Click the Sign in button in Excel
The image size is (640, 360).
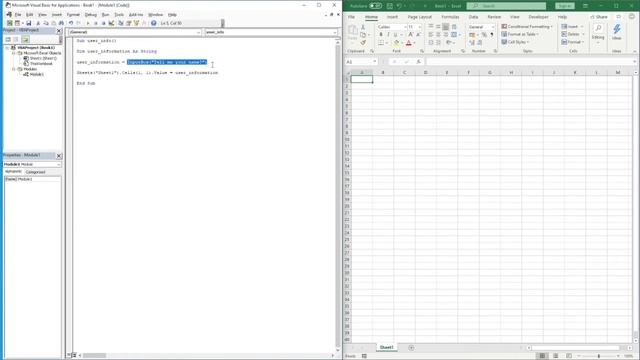coord(565,6)
